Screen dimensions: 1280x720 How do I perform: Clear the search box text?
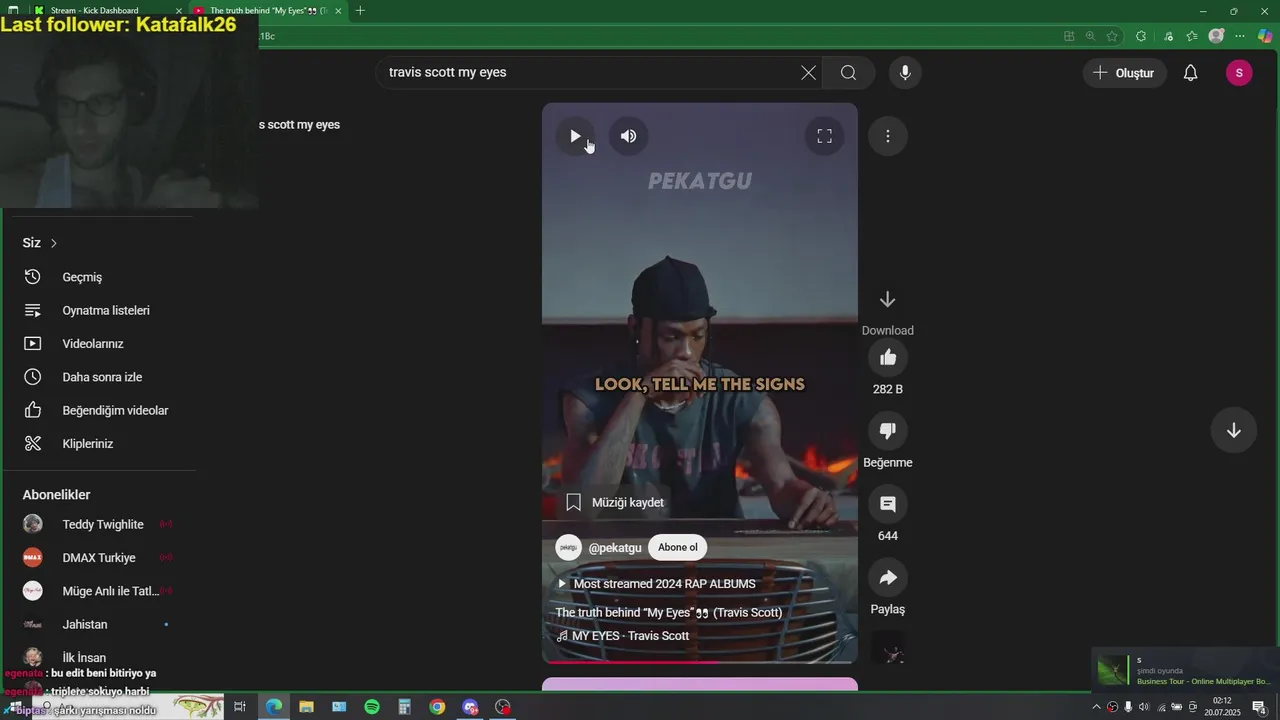[808, 72]
